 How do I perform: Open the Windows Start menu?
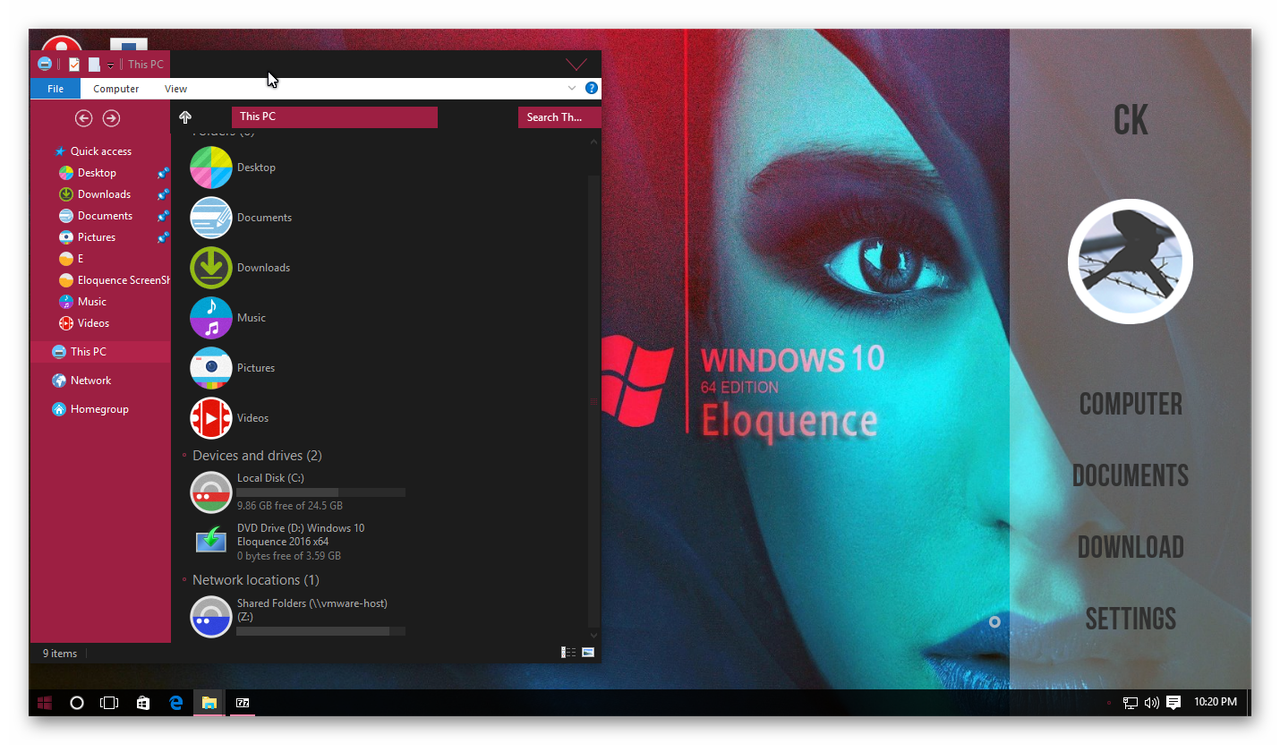[44, 703]
